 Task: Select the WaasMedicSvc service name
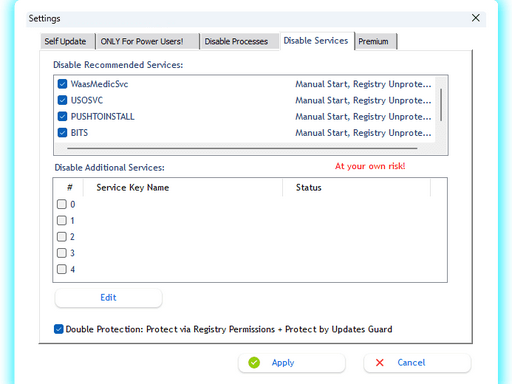(99, 84)
